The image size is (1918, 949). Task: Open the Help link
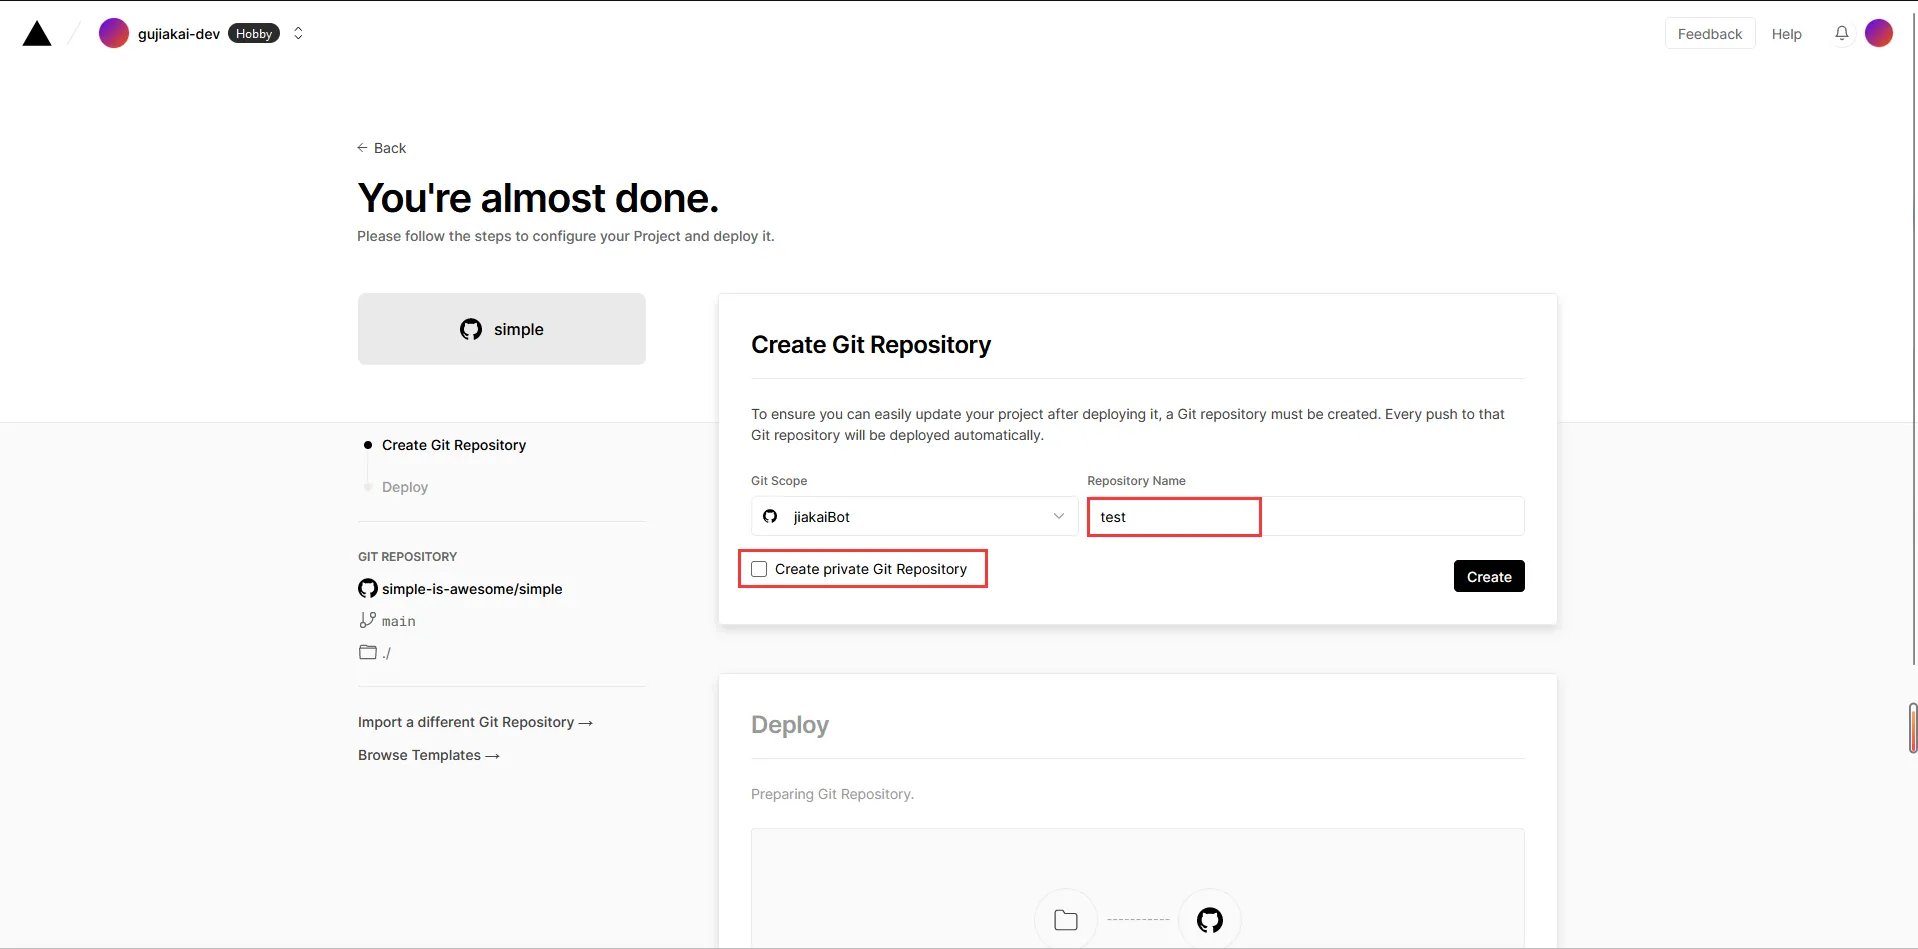click(x=1786, y=34)
